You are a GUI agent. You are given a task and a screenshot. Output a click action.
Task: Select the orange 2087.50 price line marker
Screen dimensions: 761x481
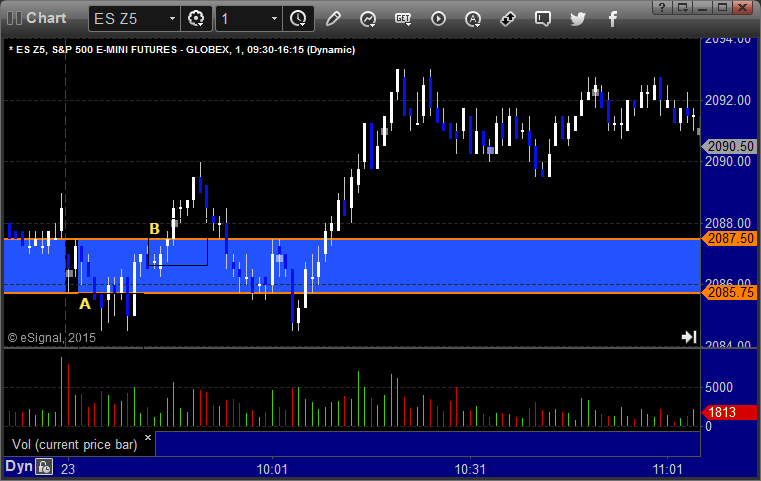[729, 239]
